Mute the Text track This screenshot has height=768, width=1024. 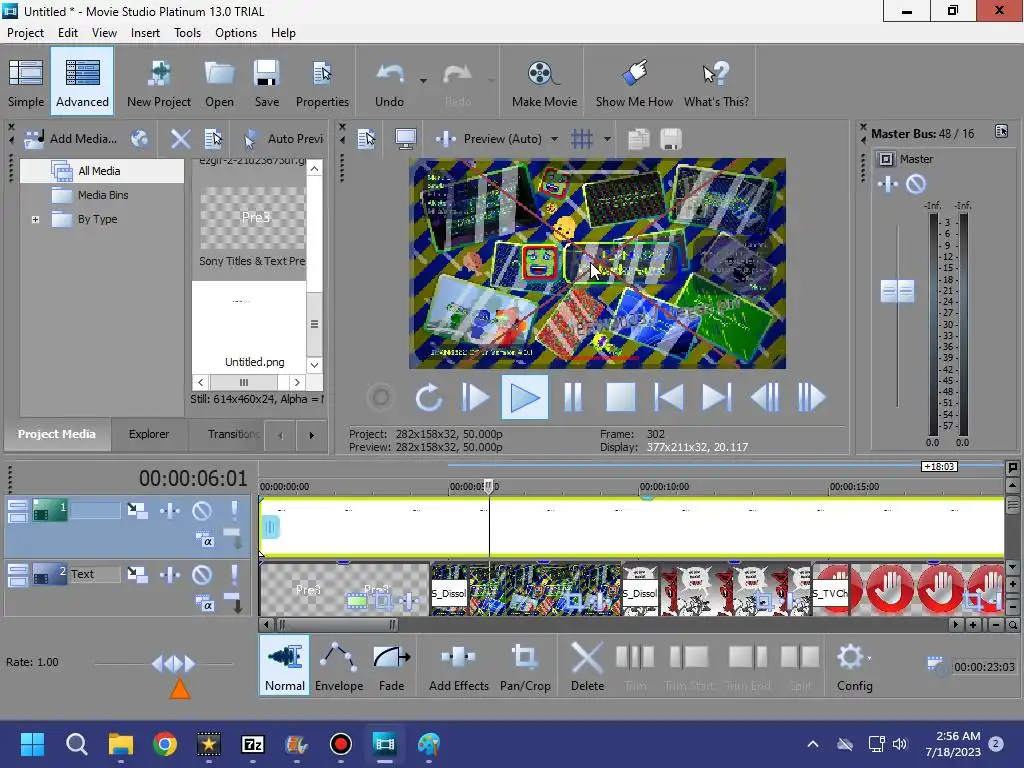202,574
